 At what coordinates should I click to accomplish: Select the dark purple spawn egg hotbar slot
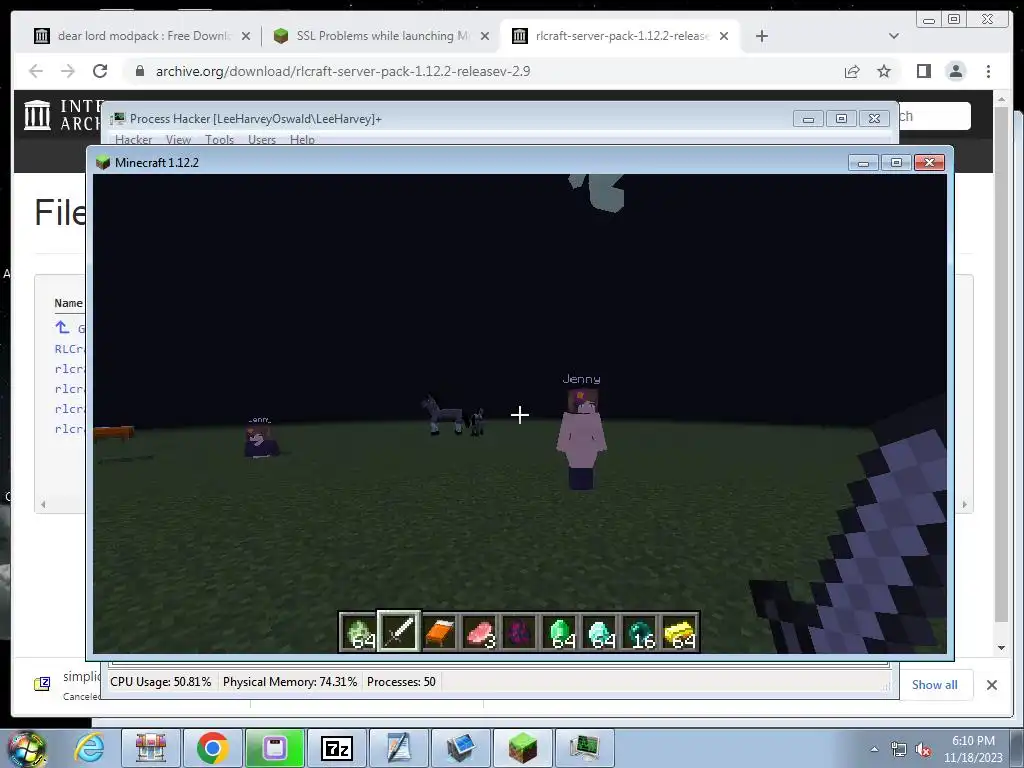click(519, 632)
